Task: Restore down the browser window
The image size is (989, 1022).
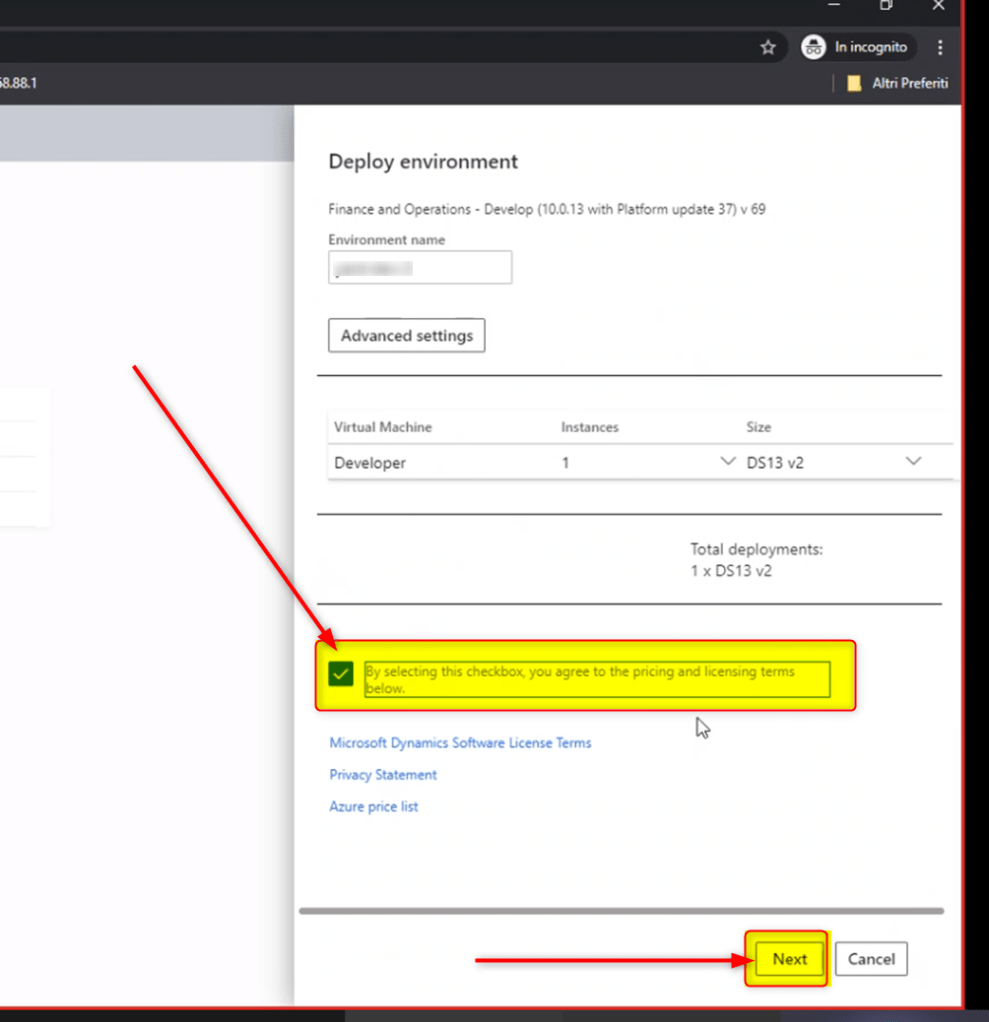Action: (886, 6)
